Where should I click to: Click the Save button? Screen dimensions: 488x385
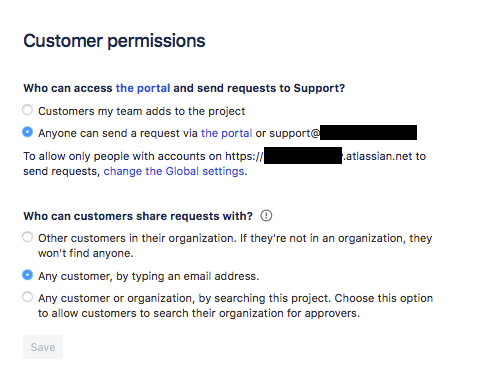[x=43, y=347]
